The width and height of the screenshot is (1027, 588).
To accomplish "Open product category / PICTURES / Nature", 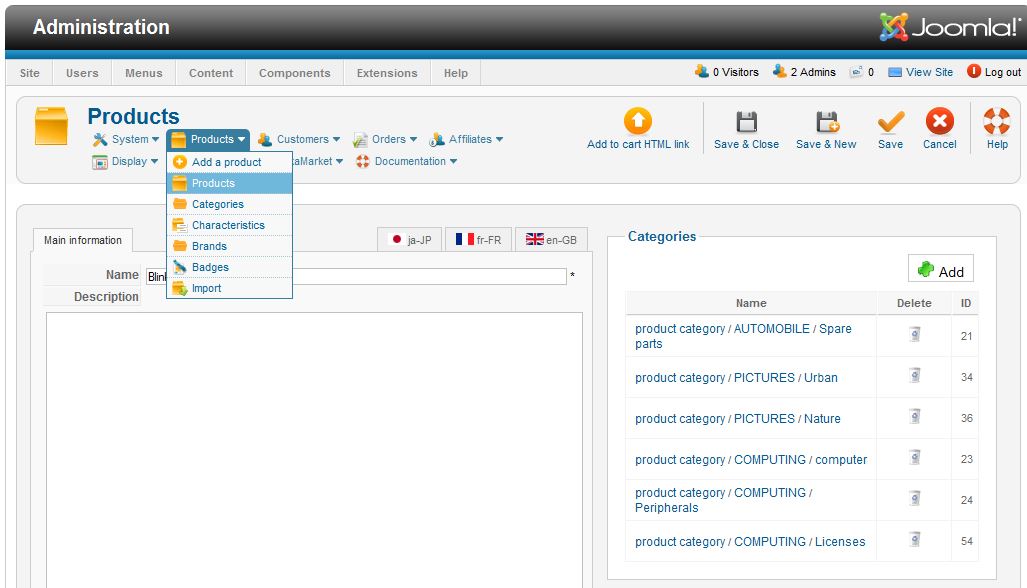I will click(738, 418).
